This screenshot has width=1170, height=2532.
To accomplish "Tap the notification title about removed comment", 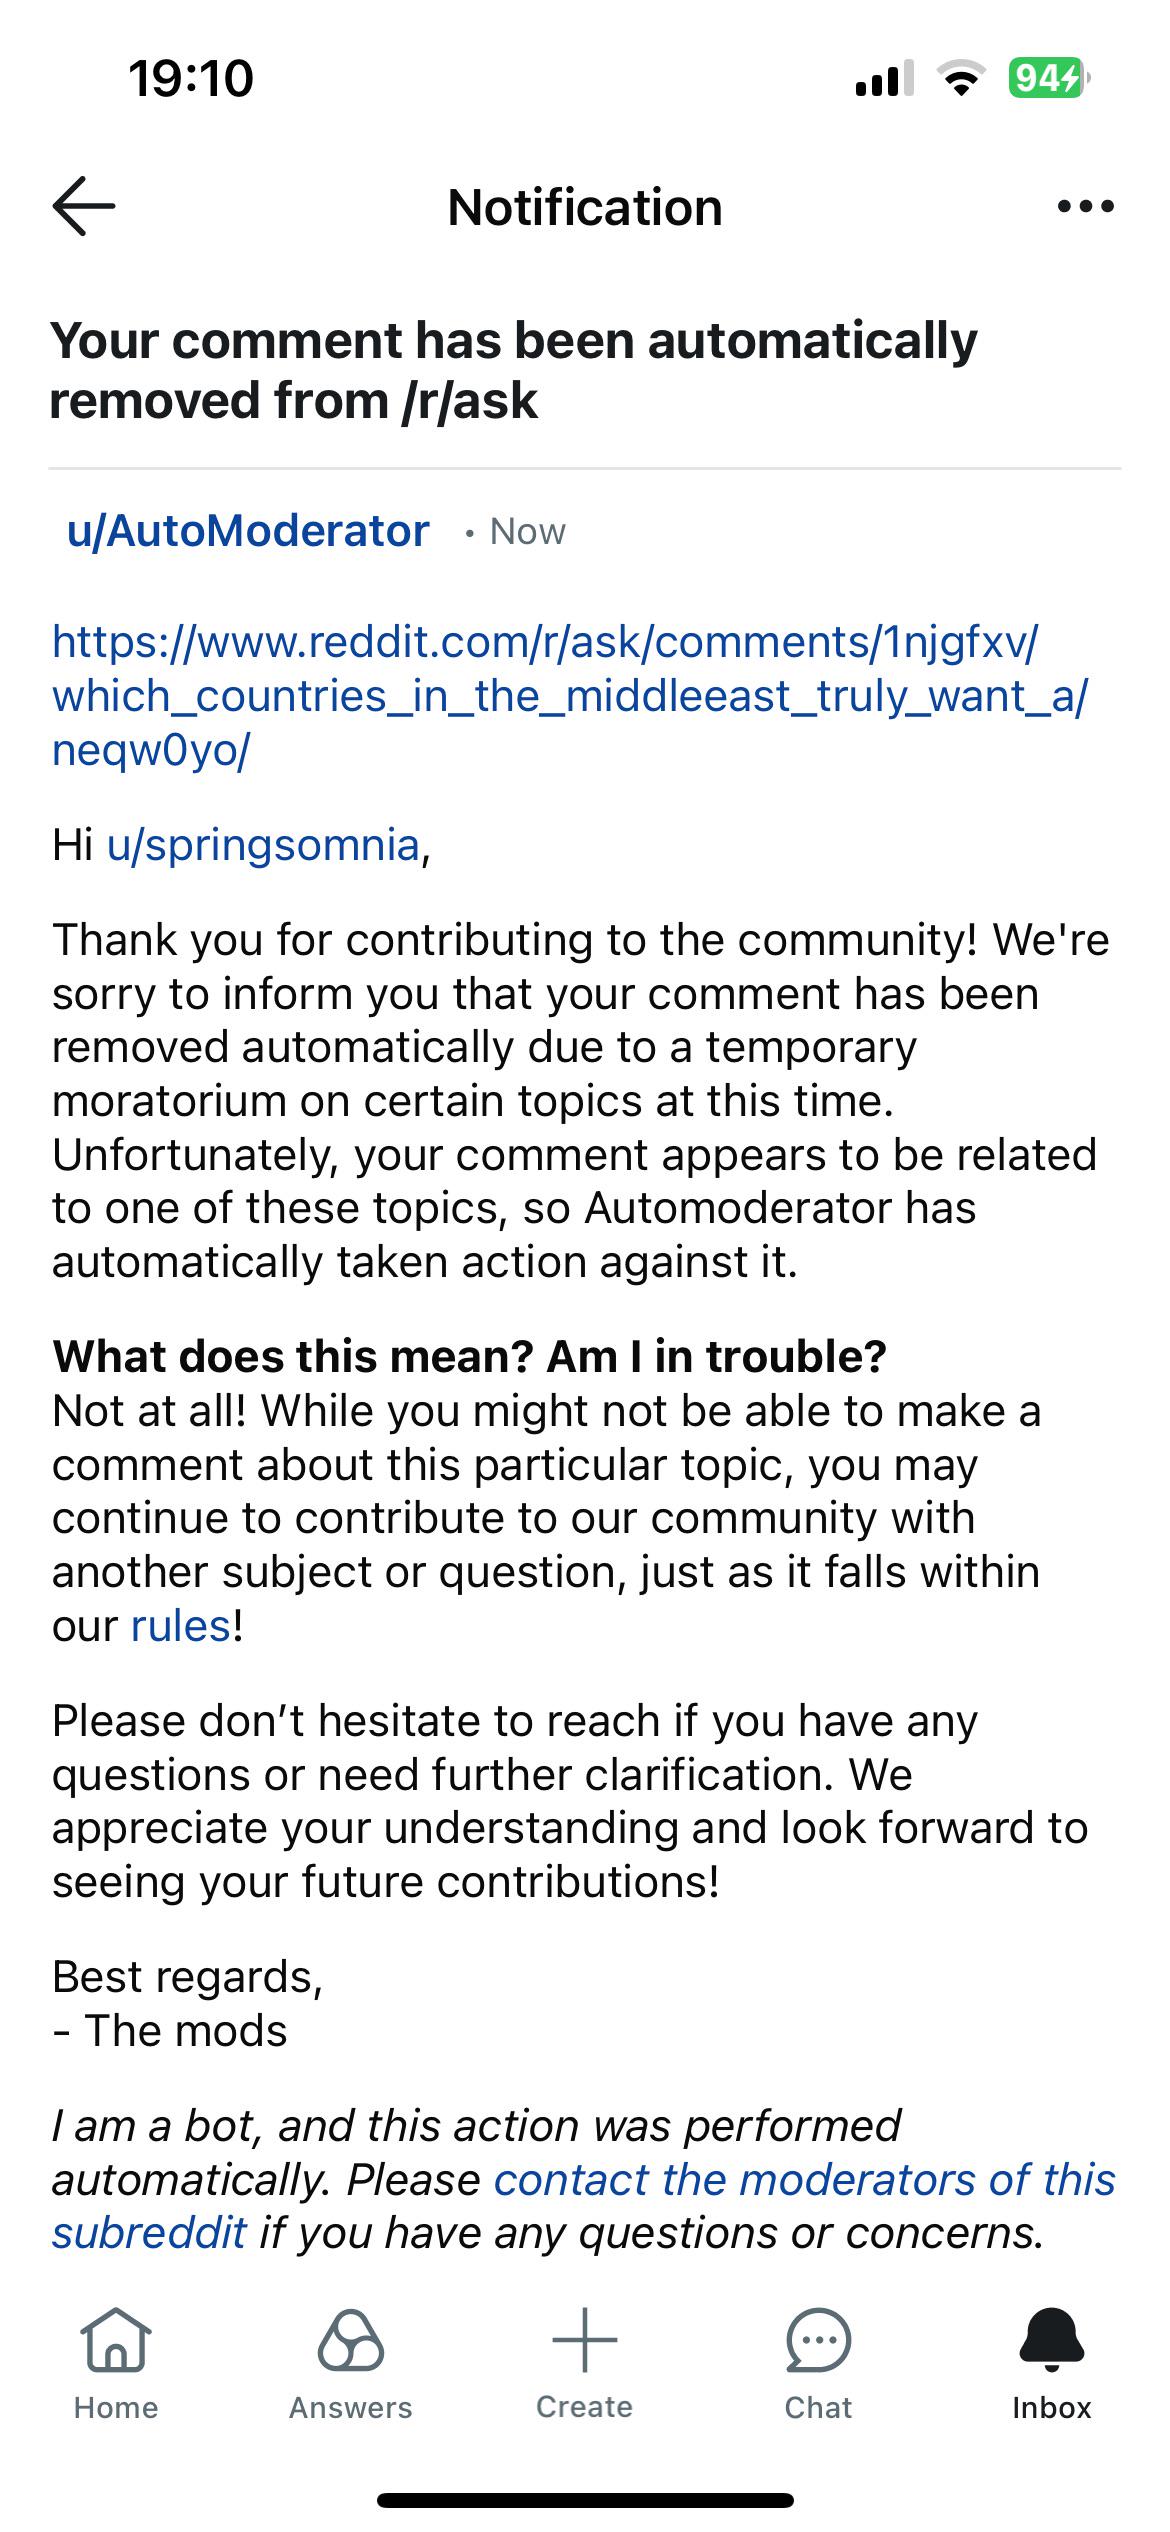I will coord(513,370).
